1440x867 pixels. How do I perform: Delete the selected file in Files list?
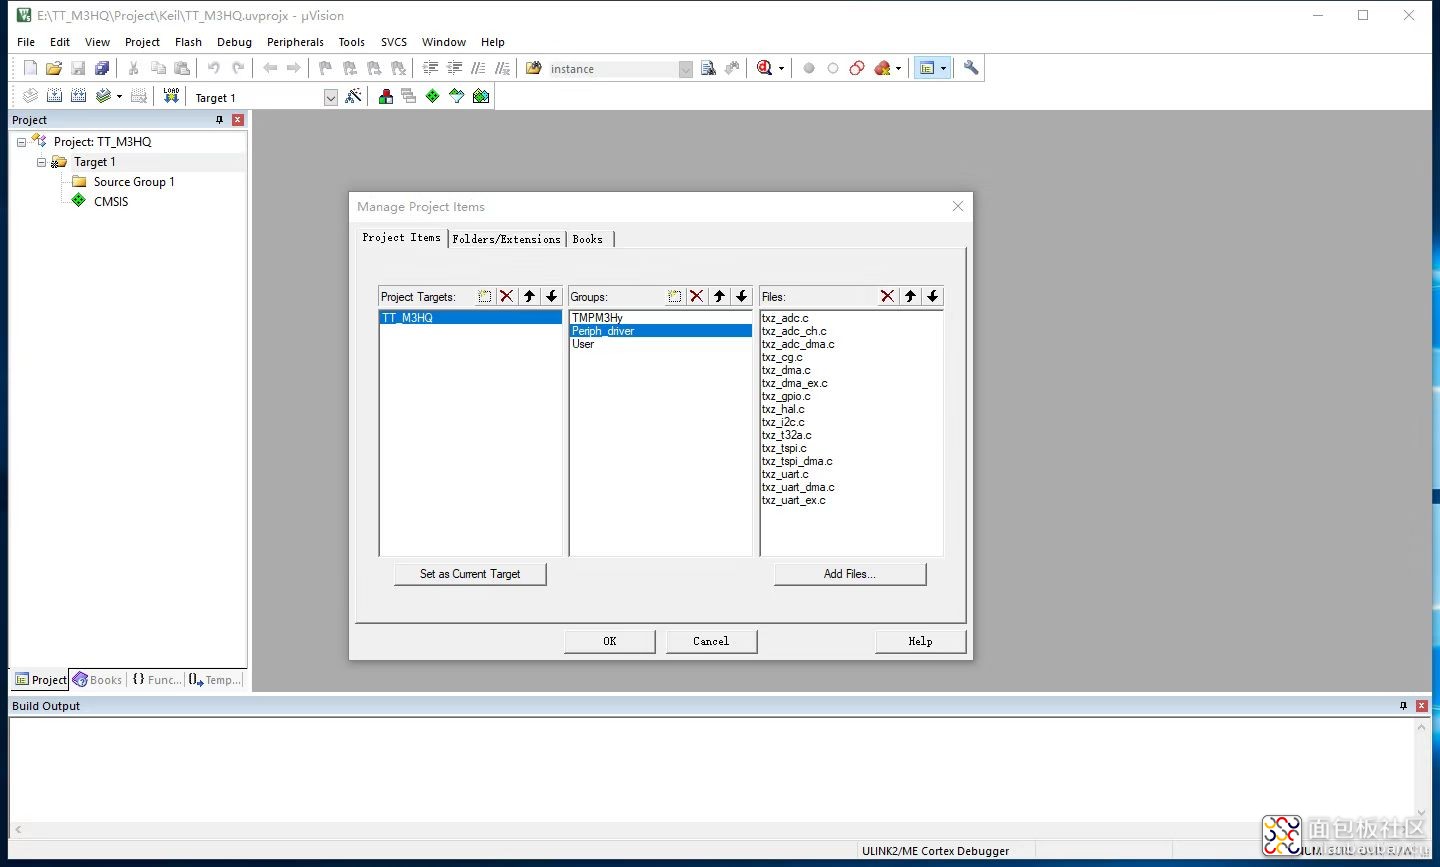(x=887, y=296)
